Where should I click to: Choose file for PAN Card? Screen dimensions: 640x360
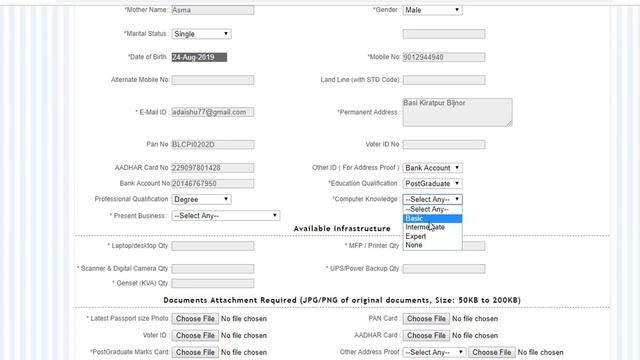(427, 319)
